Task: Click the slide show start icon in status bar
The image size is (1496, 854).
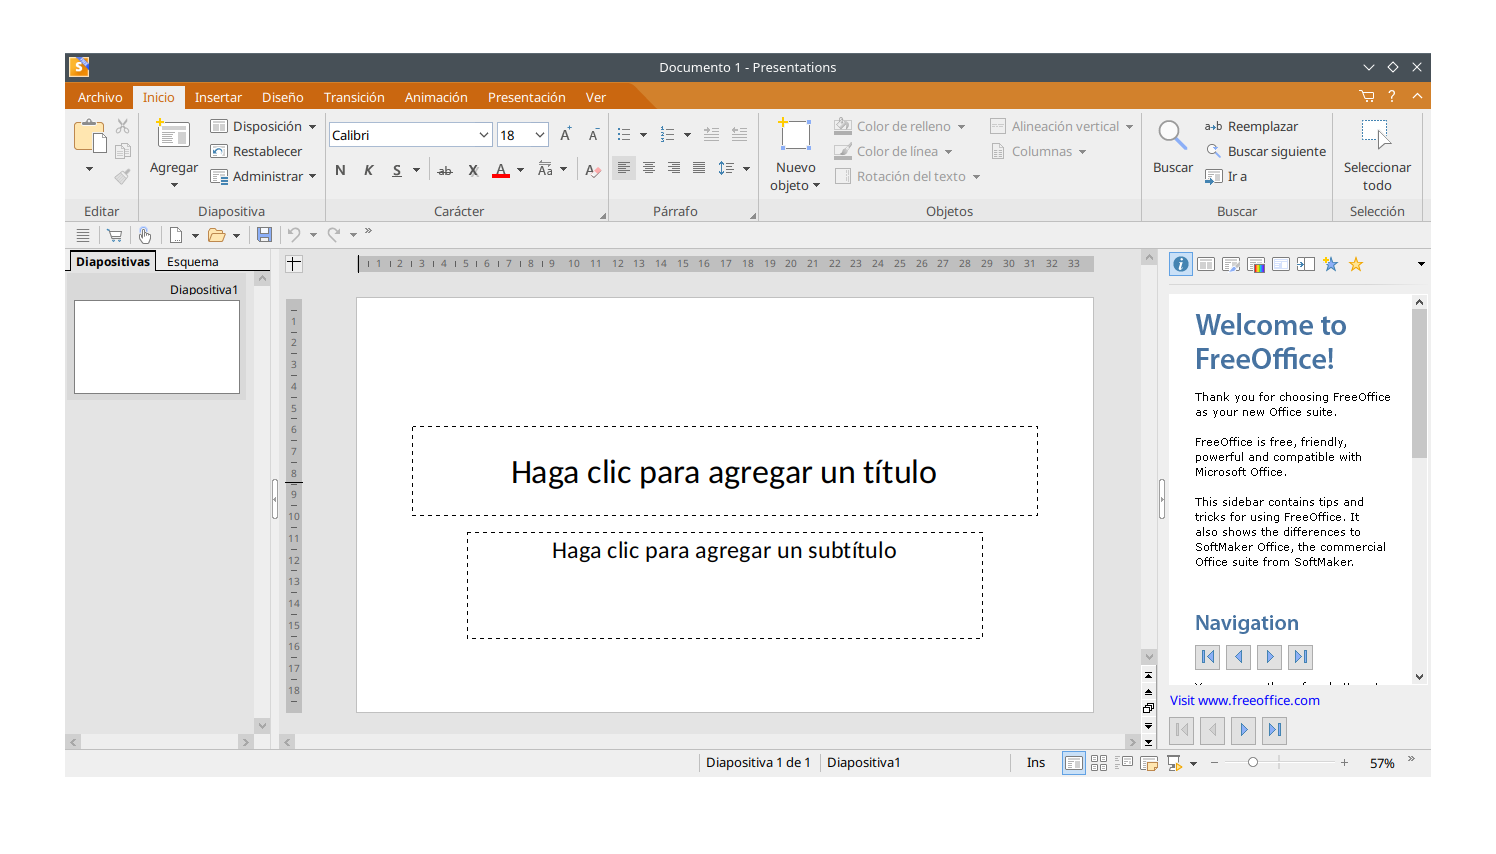Action: [x=1174, y=763]
